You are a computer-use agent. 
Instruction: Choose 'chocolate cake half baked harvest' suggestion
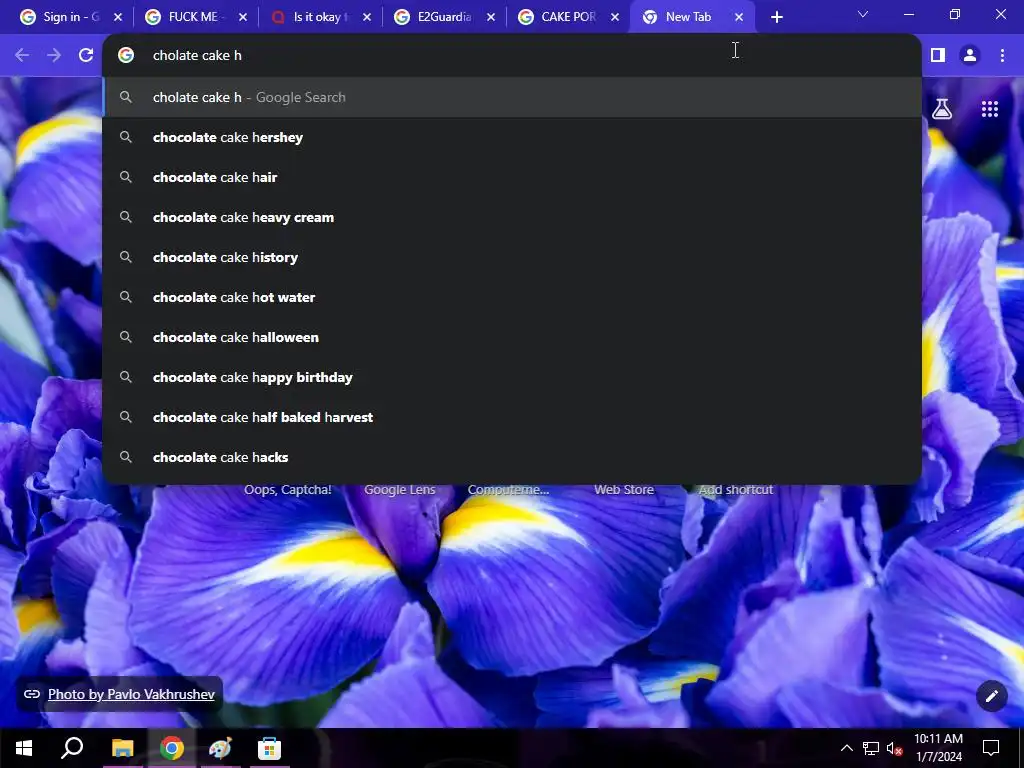512,417
